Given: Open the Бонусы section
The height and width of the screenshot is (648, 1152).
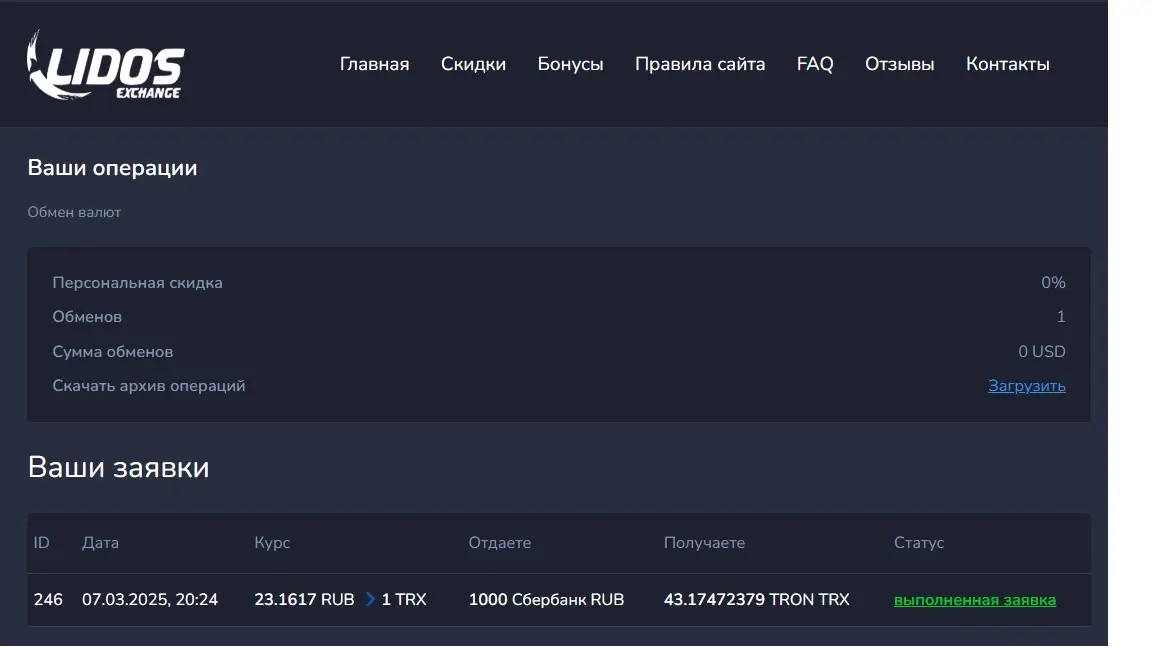Looking at the screenshot, I should [570, 64].
